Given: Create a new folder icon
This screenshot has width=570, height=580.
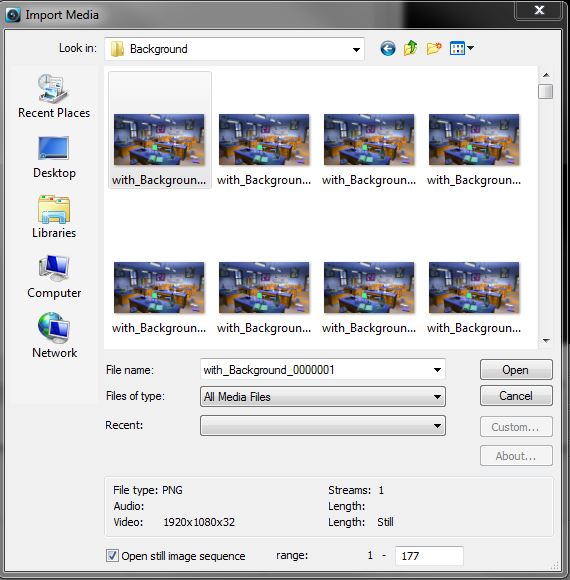Looking at the screenshot, I should click(434, 48).
